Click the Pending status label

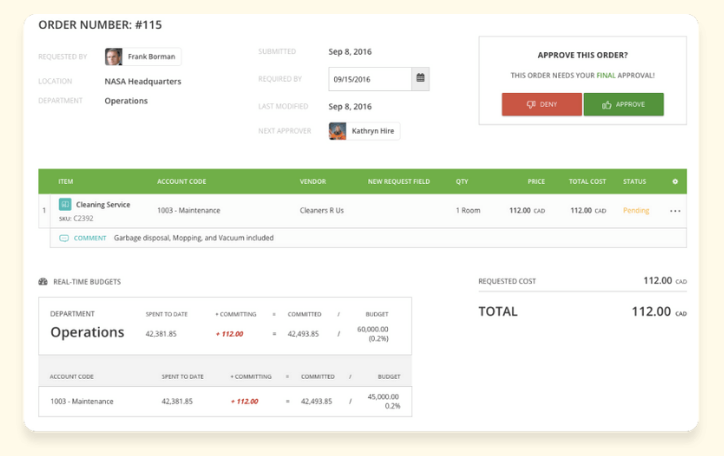click(635, 211)
